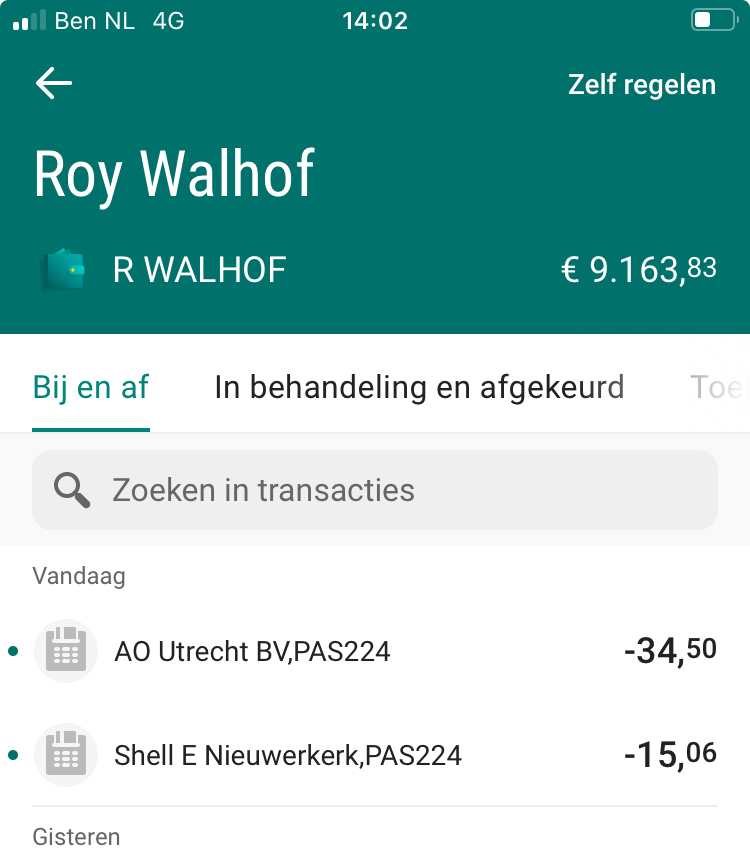
Task: Tap the -15,06 transaction amount
Action: (669, 754)
